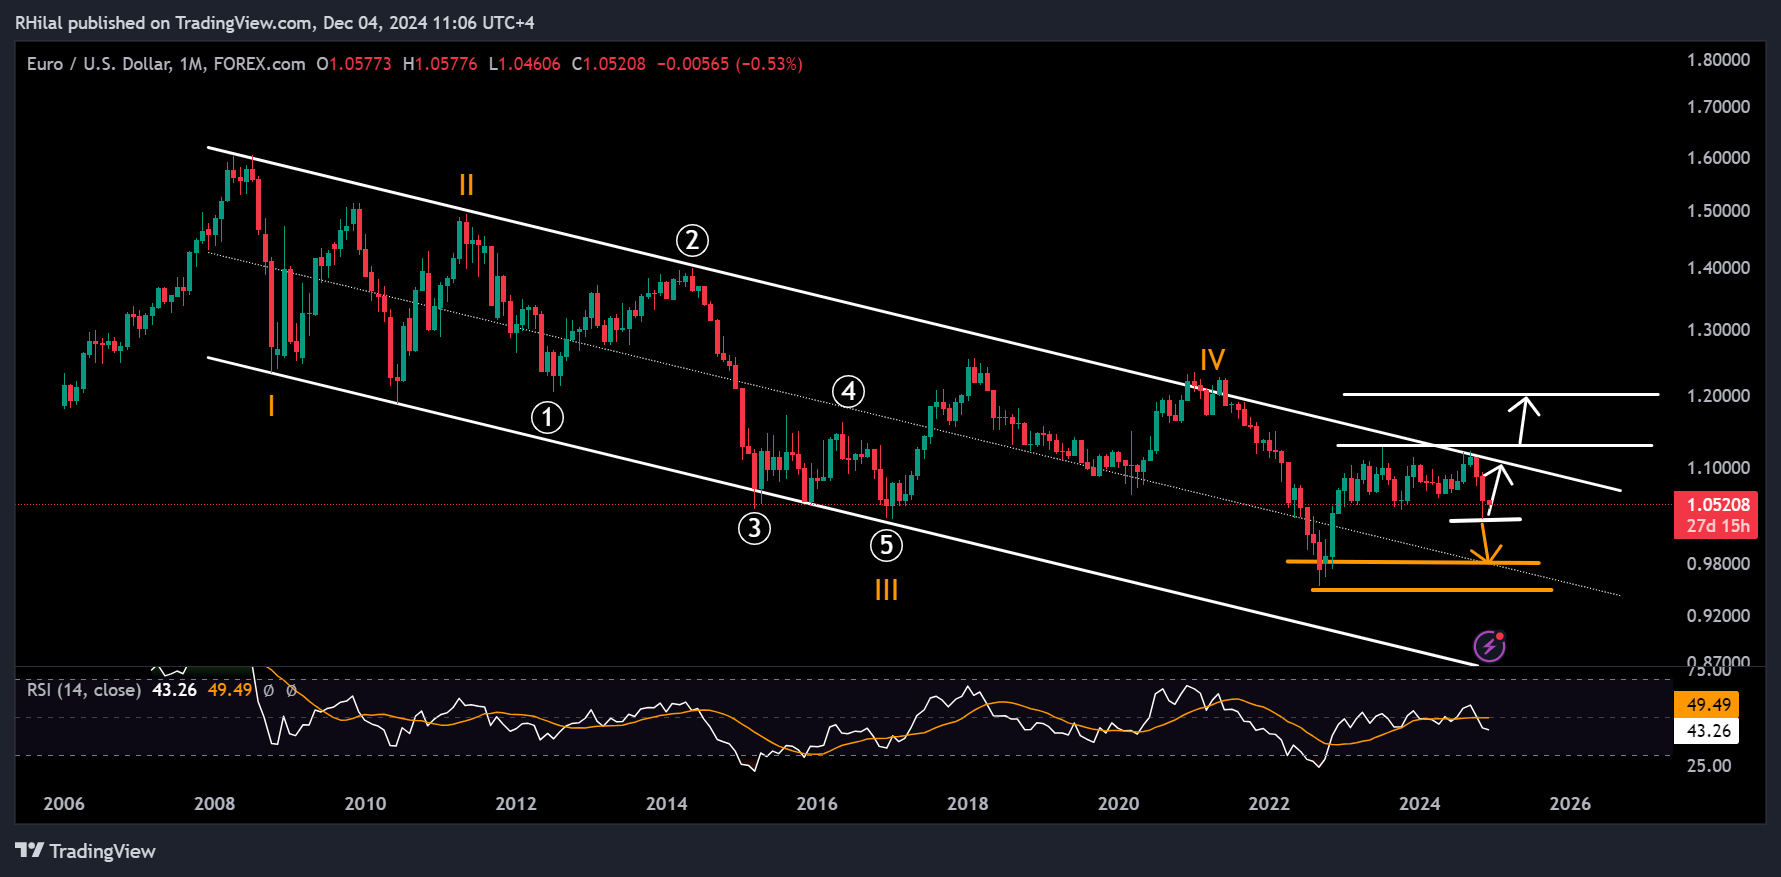Click the 25.00 RSI axis label
The height and width of the screenshot is (877, 1781).
(x=1709, y=766)
